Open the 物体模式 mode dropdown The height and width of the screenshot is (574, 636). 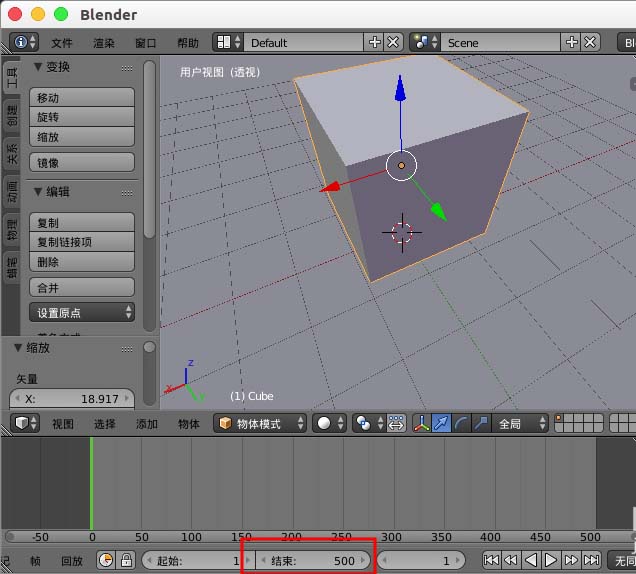coord(260,424)
